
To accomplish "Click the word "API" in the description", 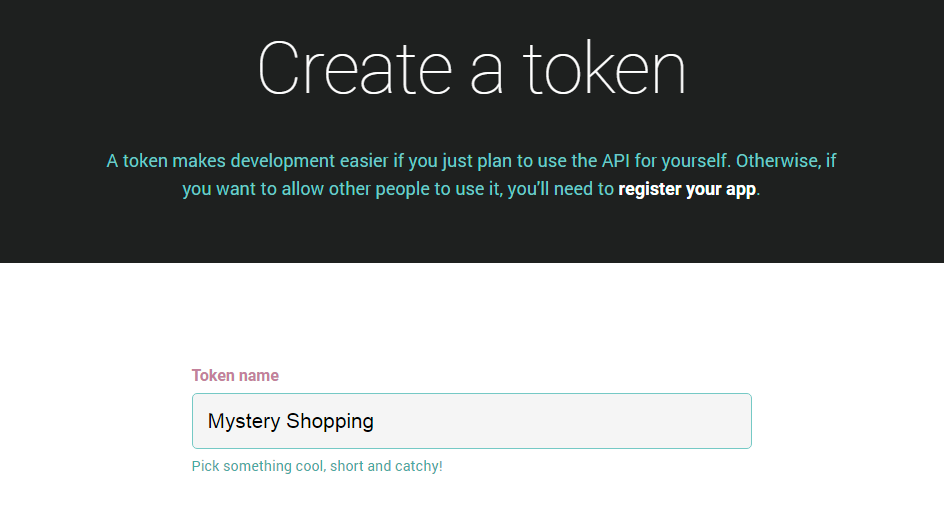I will pos(616,160).
